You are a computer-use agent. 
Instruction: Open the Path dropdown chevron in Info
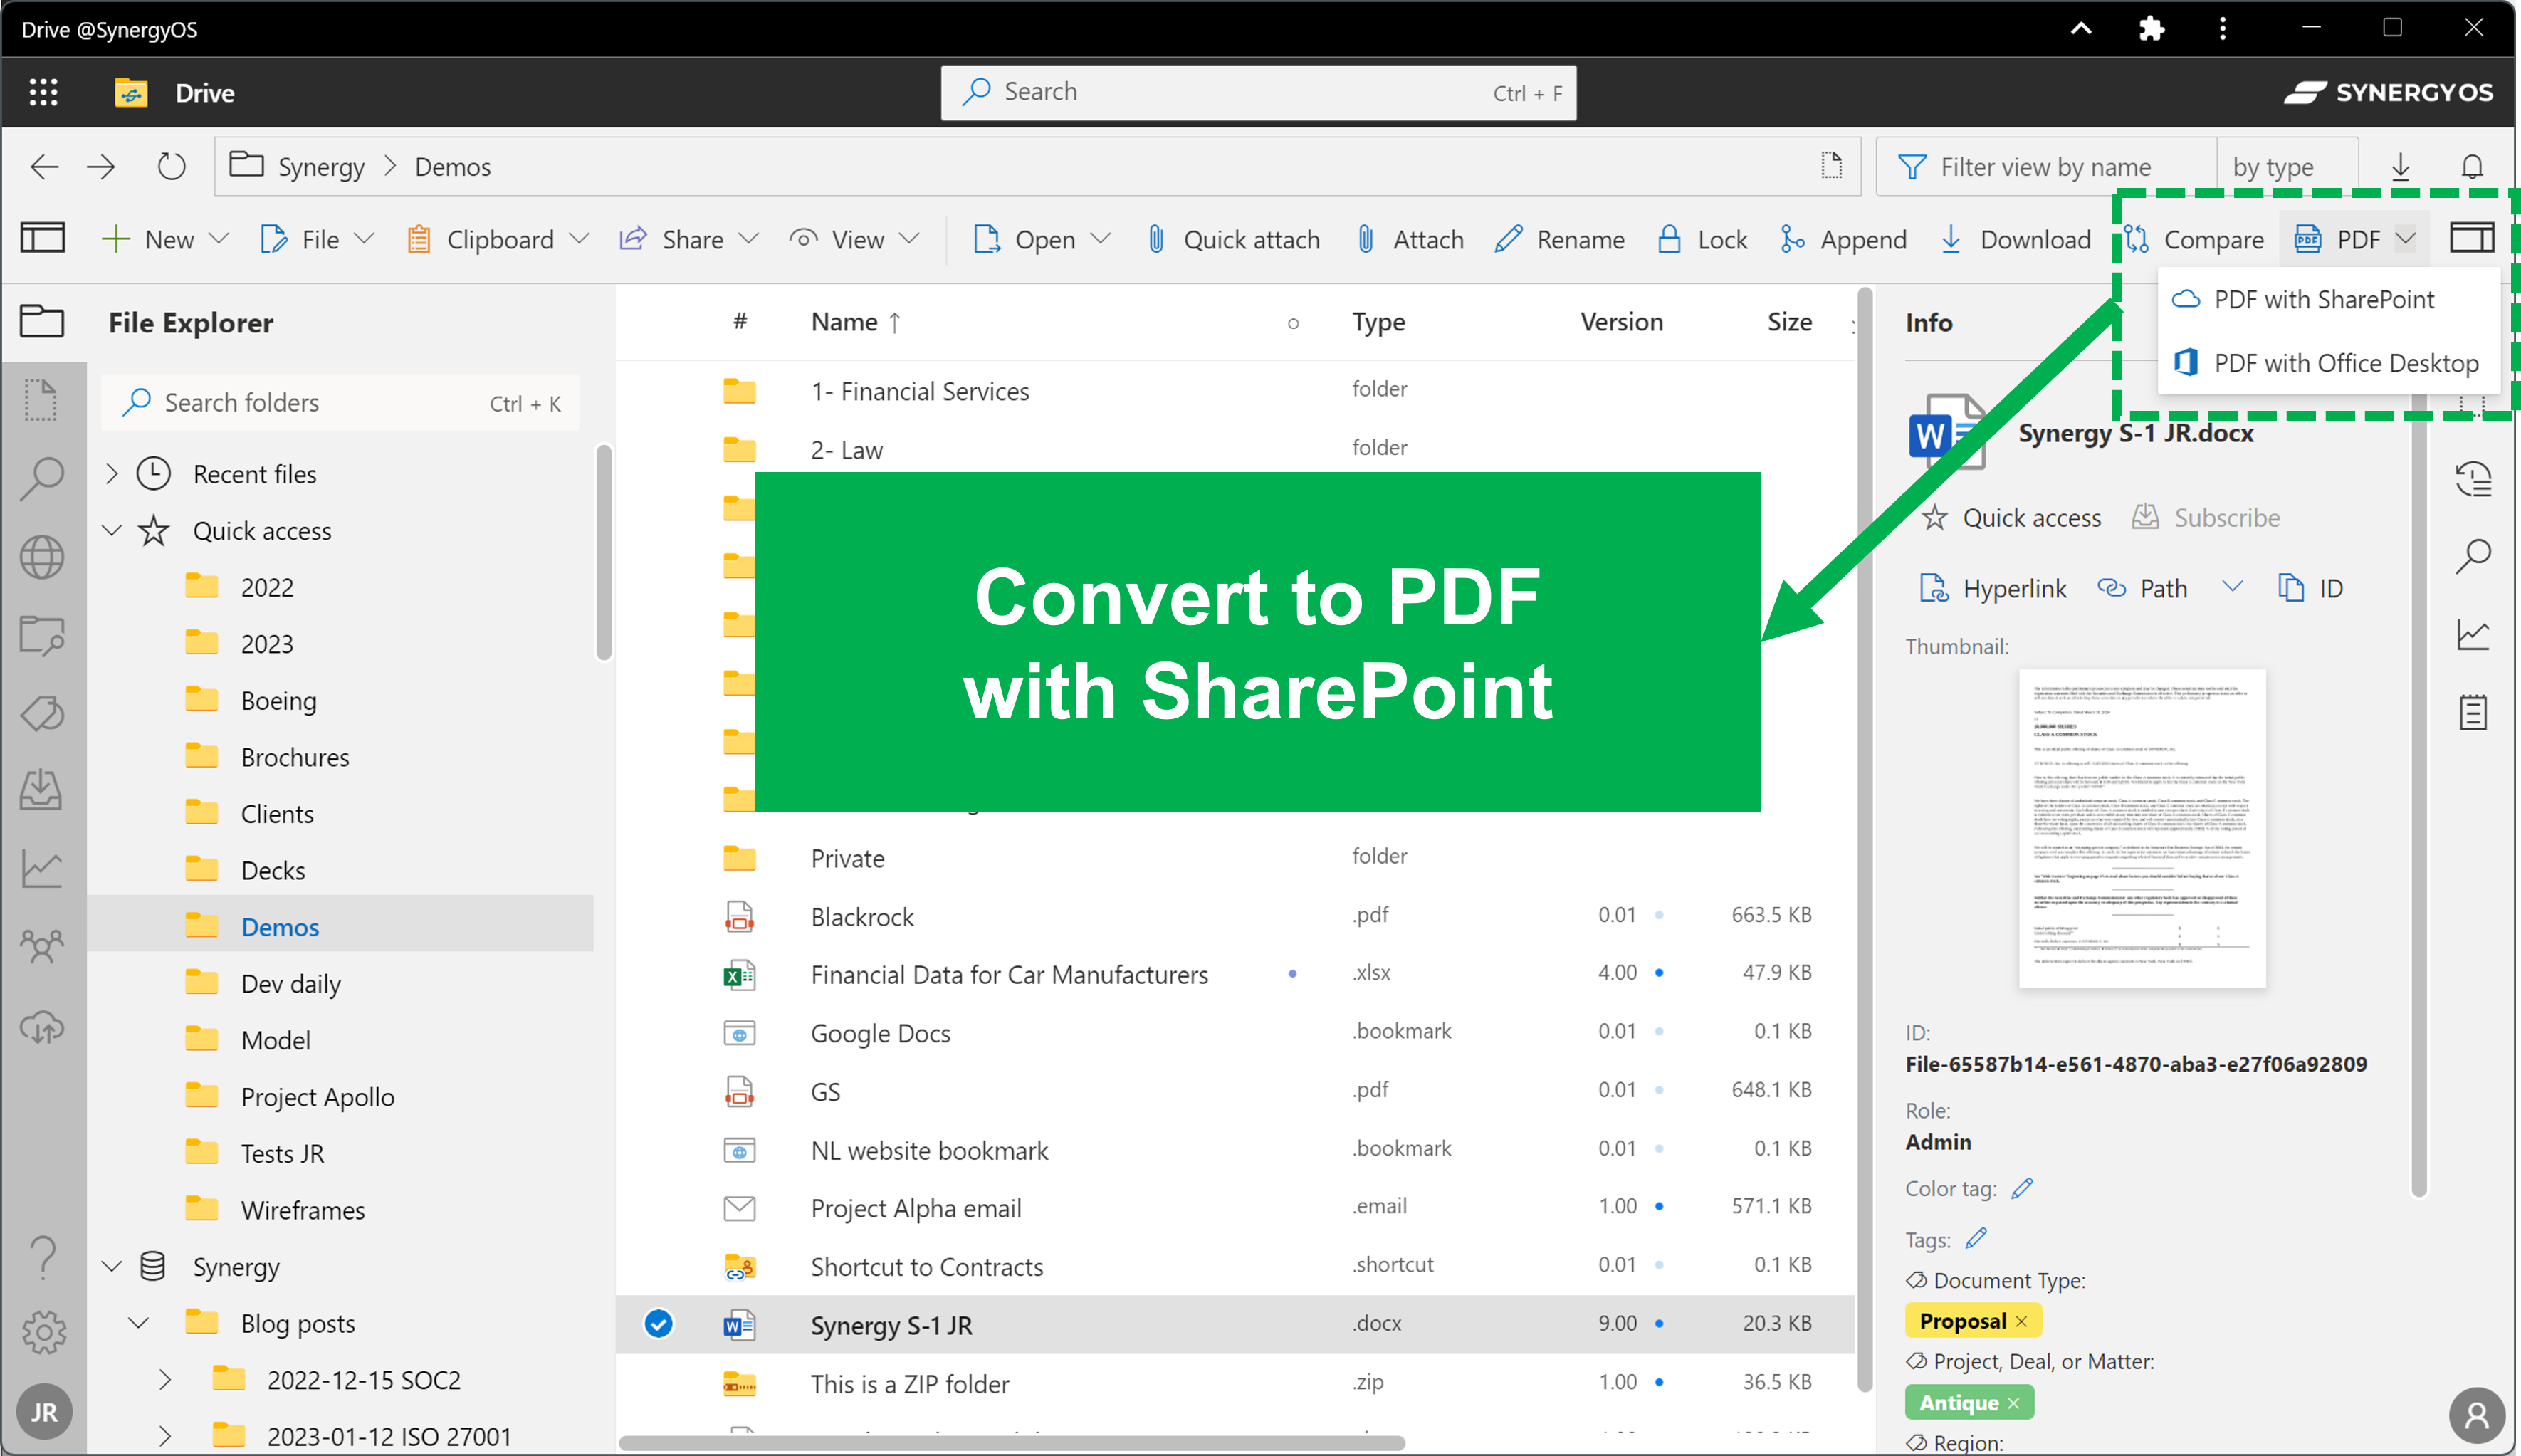click(2232, 587)
